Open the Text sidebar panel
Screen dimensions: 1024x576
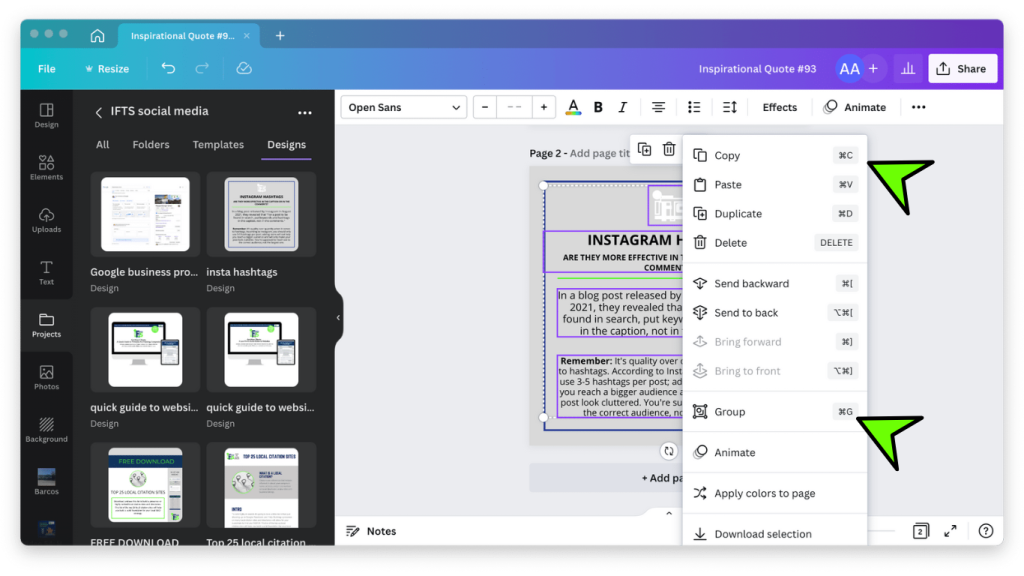pos(46,272)
